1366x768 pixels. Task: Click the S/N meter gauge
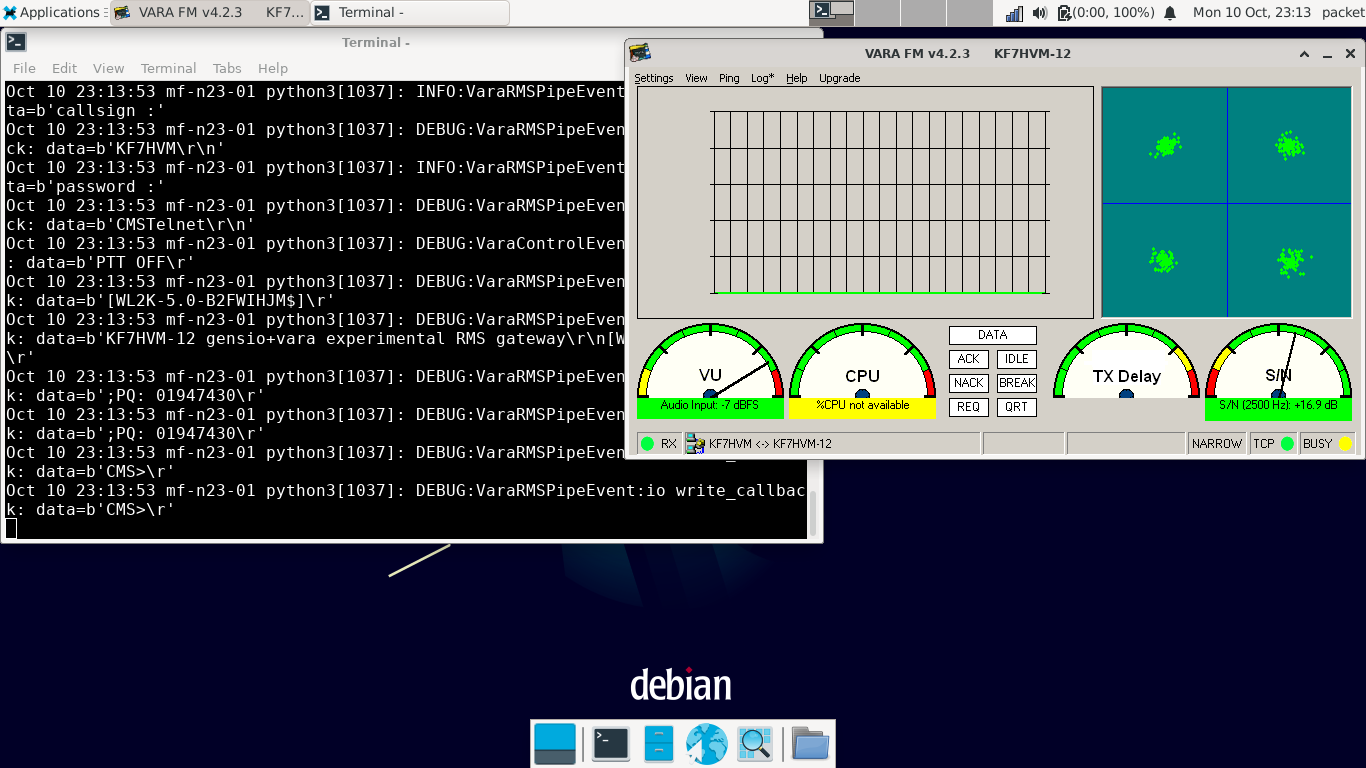coord(1278,360)
